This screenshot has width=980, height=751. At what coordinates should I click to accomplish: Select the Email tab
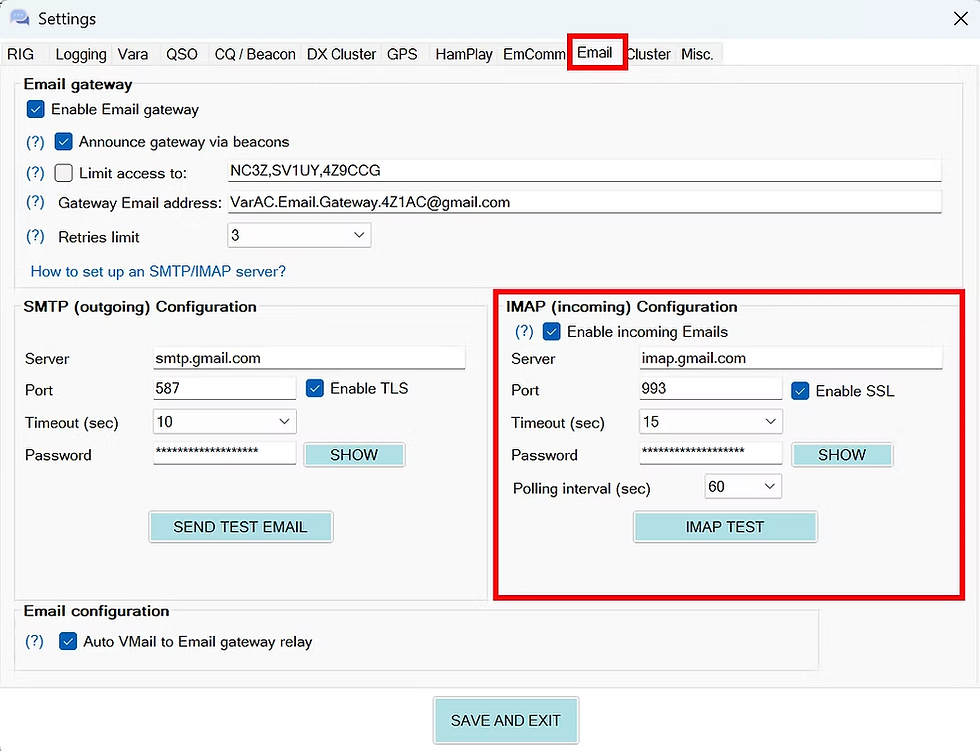[x=594, y=52]
